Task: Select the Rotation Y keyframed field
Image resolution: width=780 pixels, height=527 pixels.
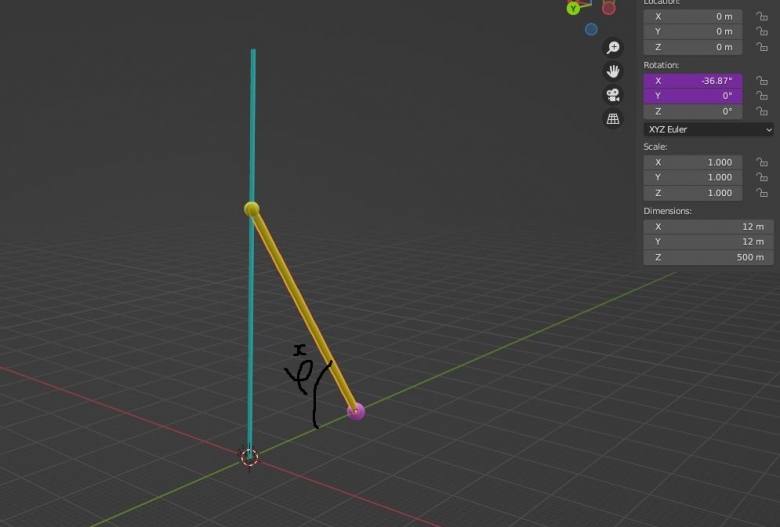Action: [x=693, y=96]
